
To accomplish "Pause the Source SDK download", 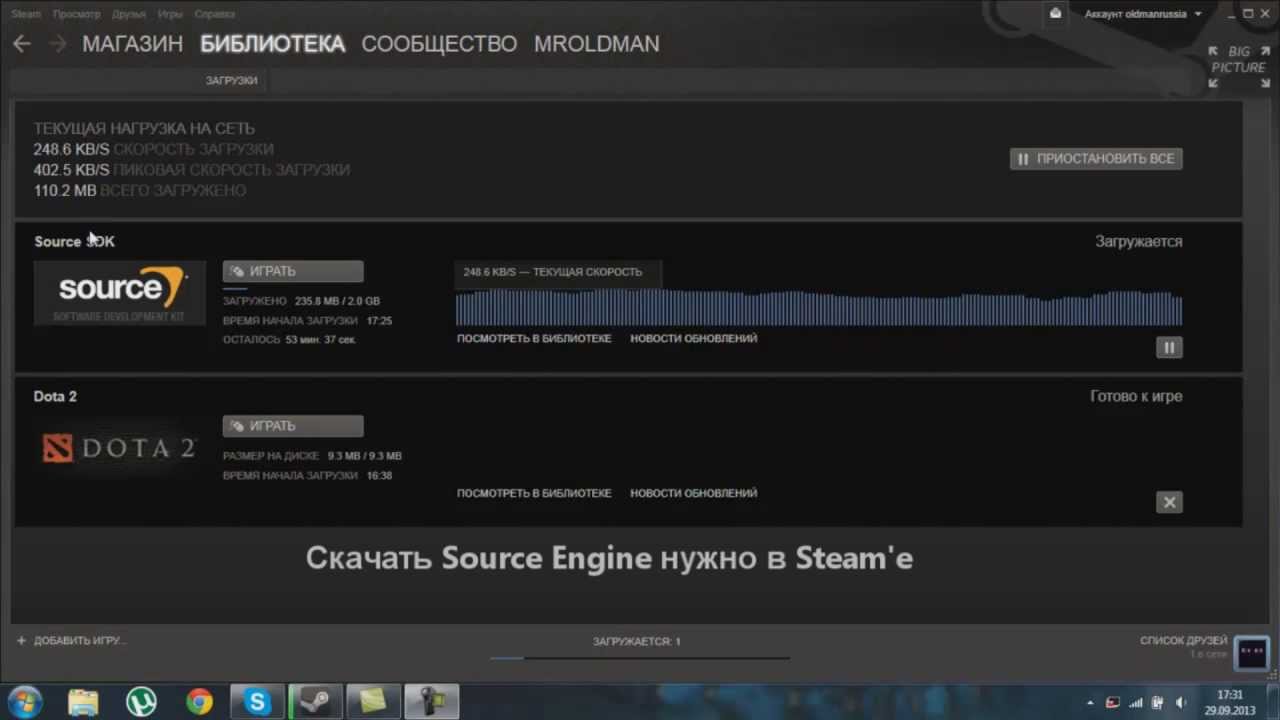I will point(1169,347).
